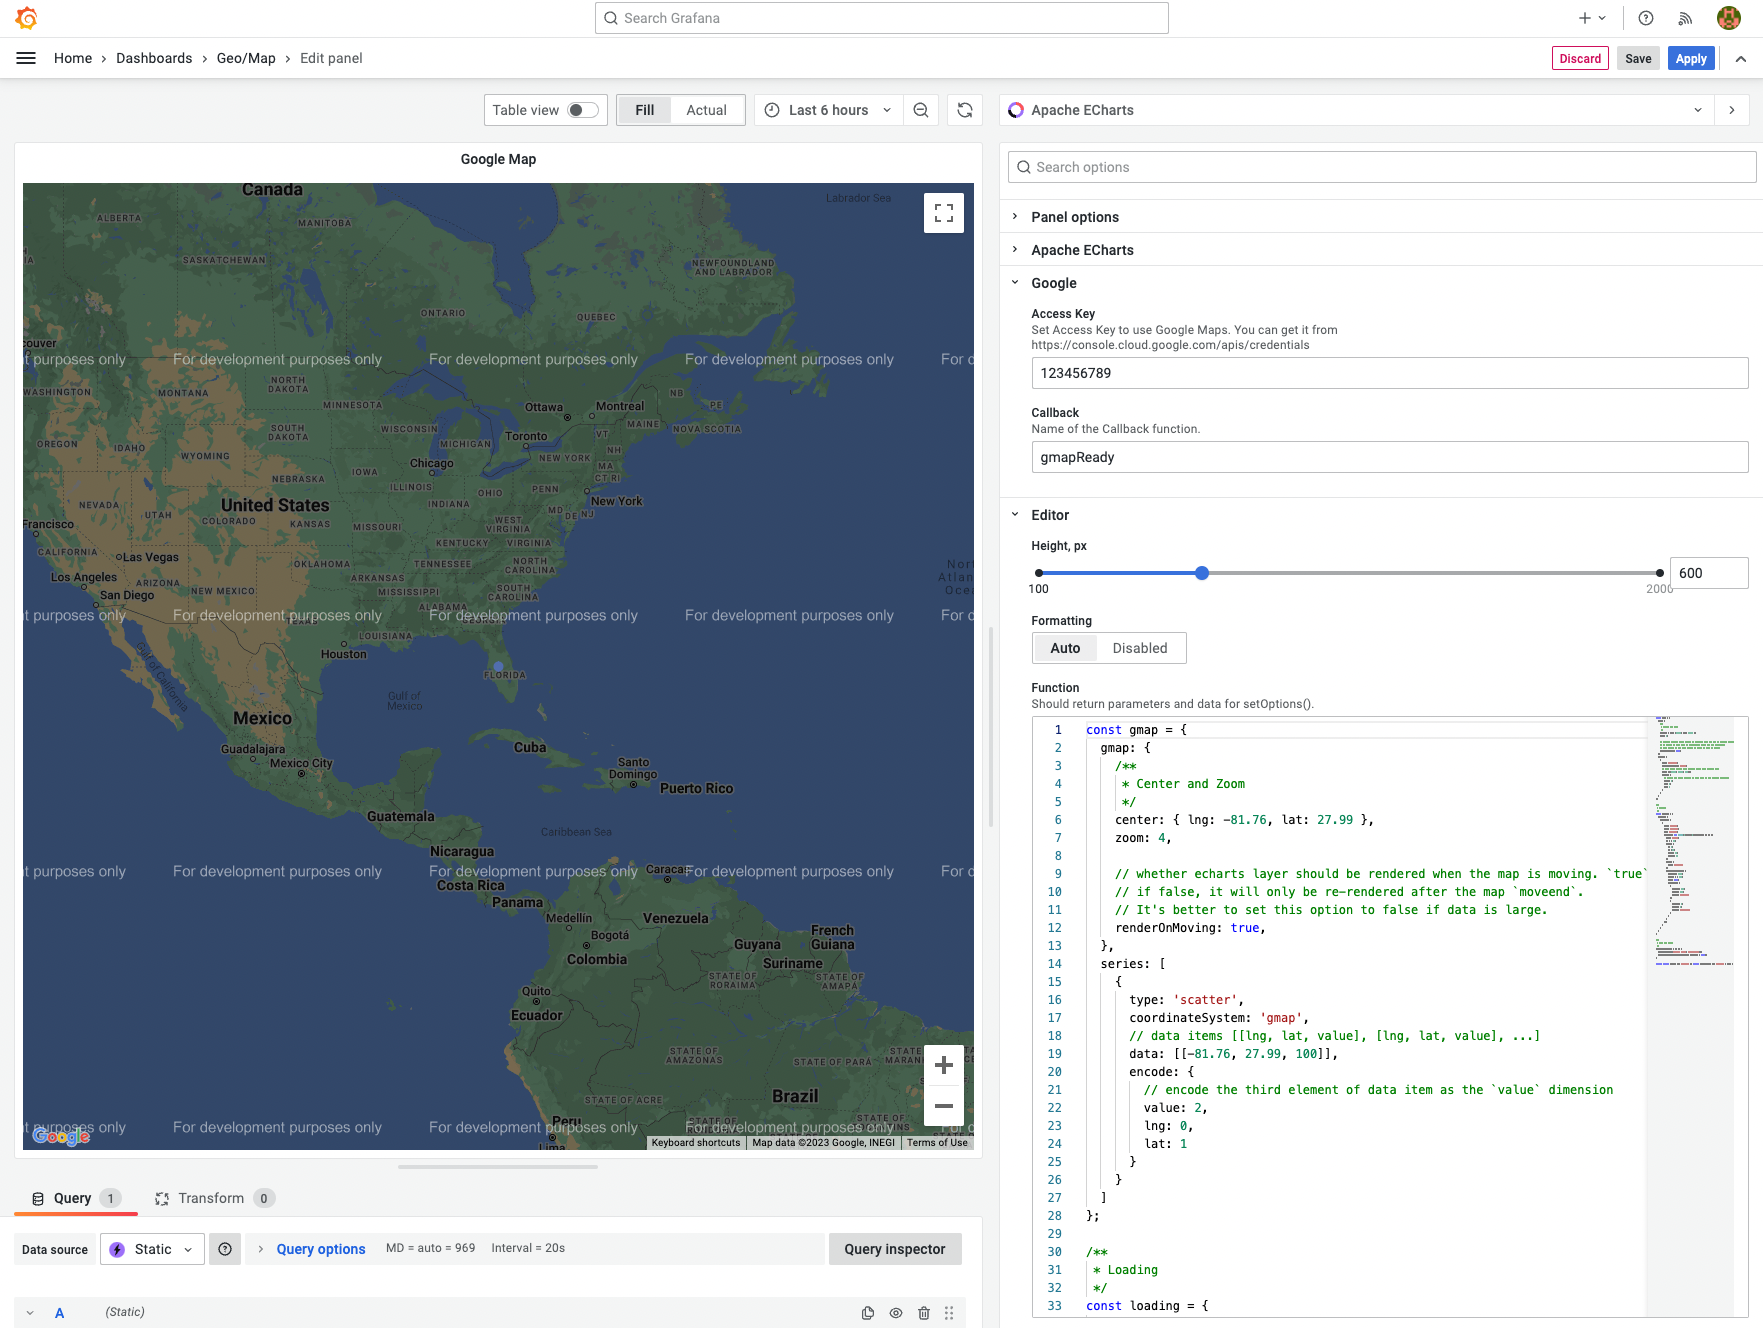This screenshot has width=1763, height=1328.
Task: Refresh the dashboard with the refresh icon
Action: point(964,110)
